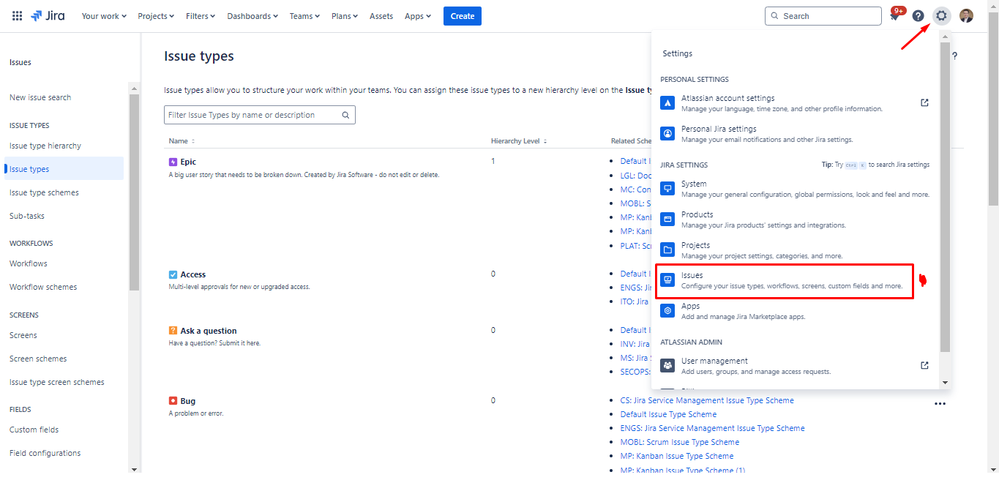Click the top Search field

(x=823, y=16)
